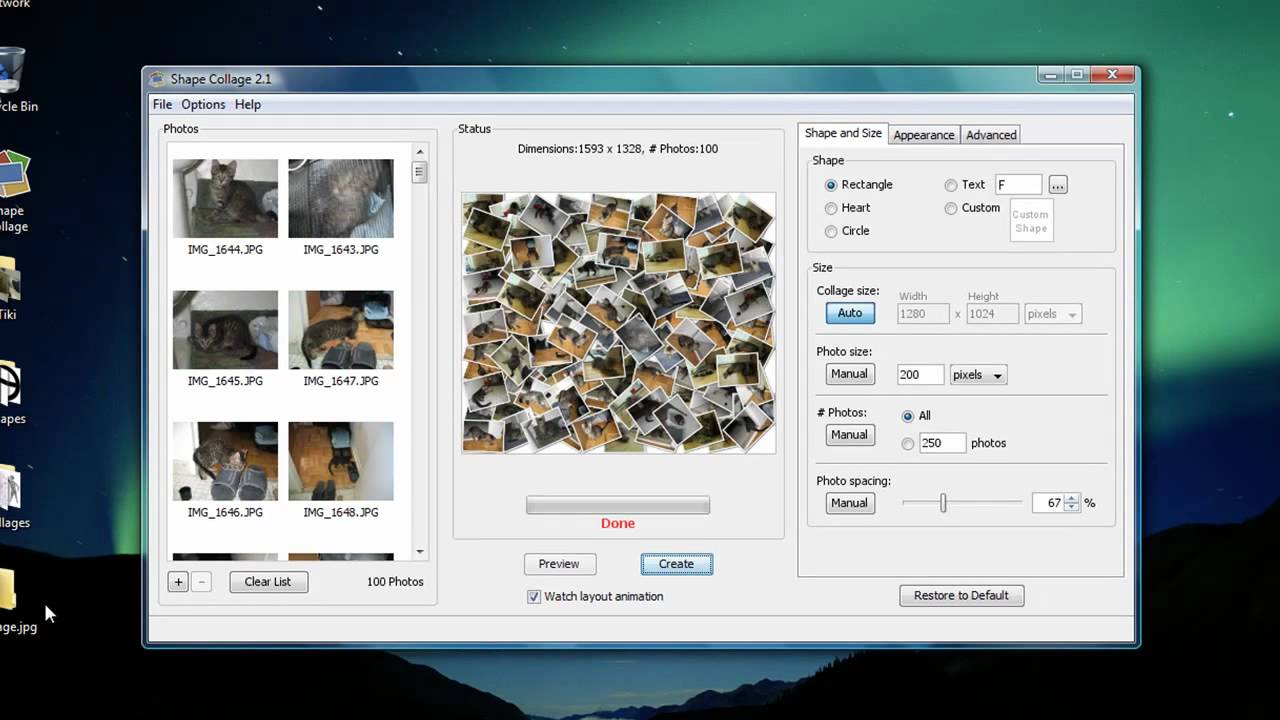The image size is (1280, 720).
Task: Select the Rectangle shape option
Action: click(831, 185)
